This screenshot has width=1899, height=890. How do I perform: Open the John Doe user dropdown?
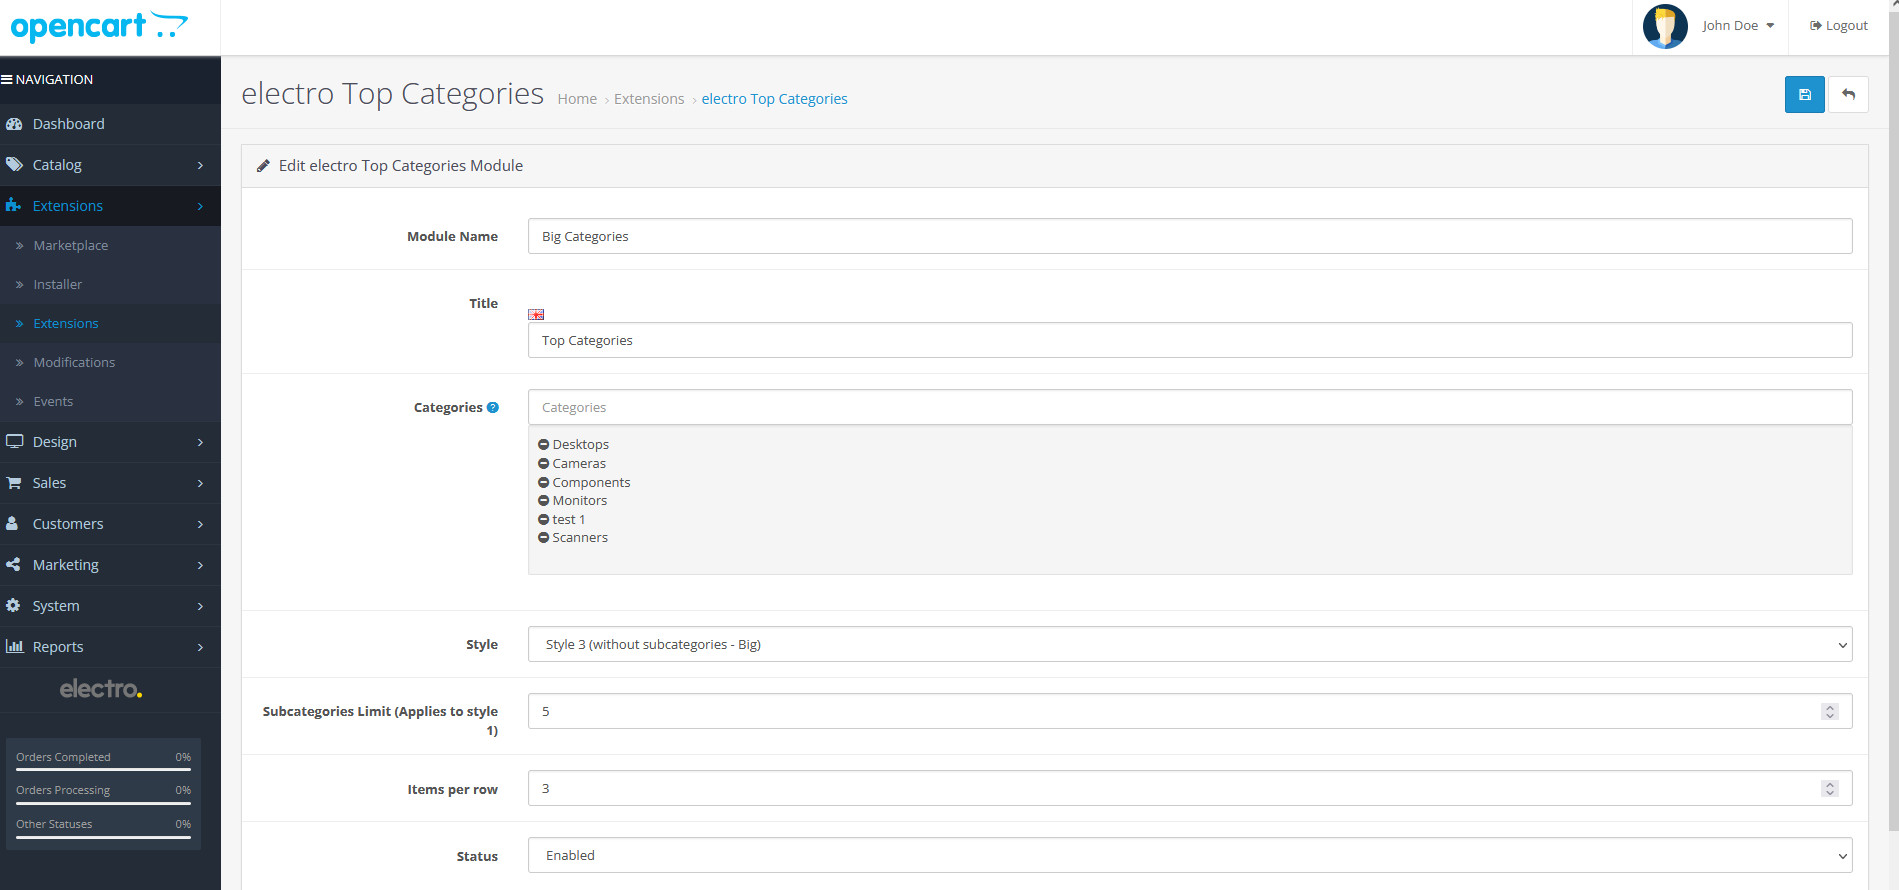[x=1738, y=26]
